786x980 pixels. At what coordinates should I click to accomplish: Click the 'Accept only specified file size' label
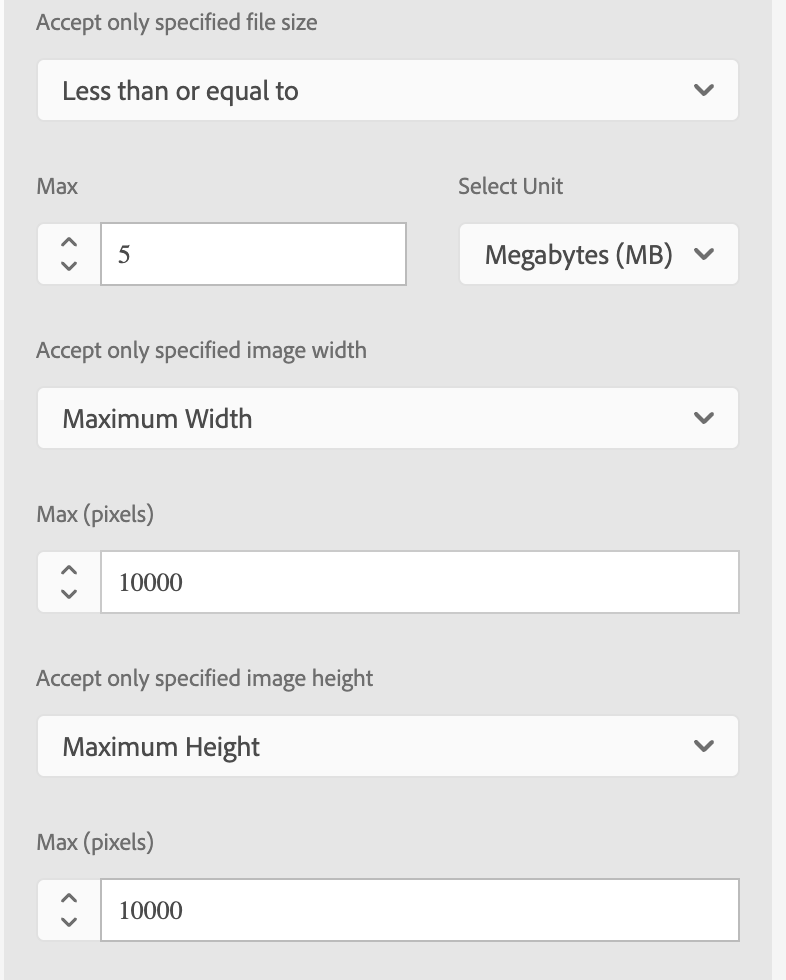[x=177, y=22]
